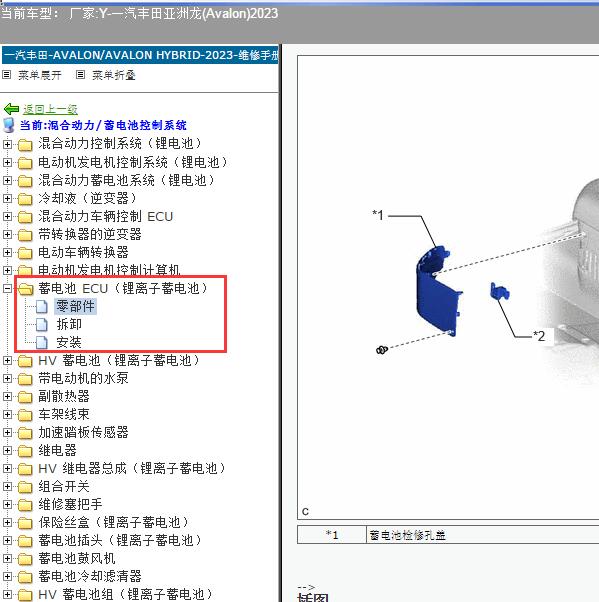The width and height of the screenshot is (599, 602).
Task: Click the 返回上一级 link
Action: click(x=50, y=109)
